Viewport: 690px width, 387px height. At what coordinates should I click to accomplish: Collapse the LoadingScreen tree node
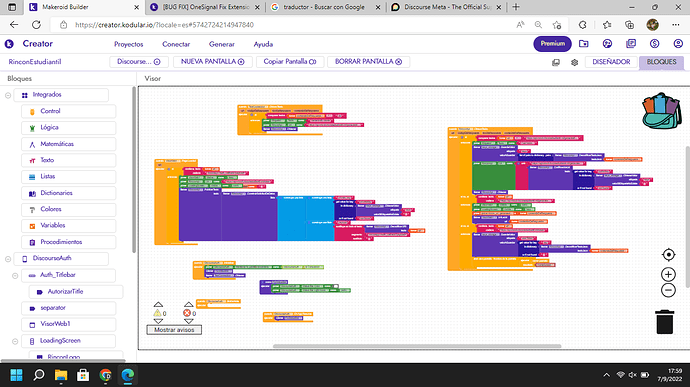click(x=15, y=341)
